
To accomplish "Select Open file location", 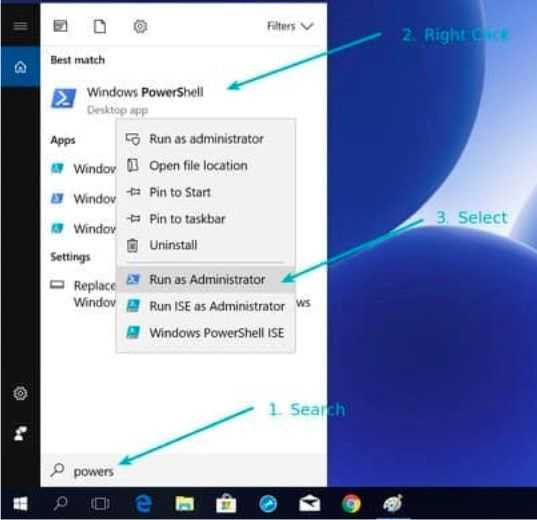I will point(205,166).
